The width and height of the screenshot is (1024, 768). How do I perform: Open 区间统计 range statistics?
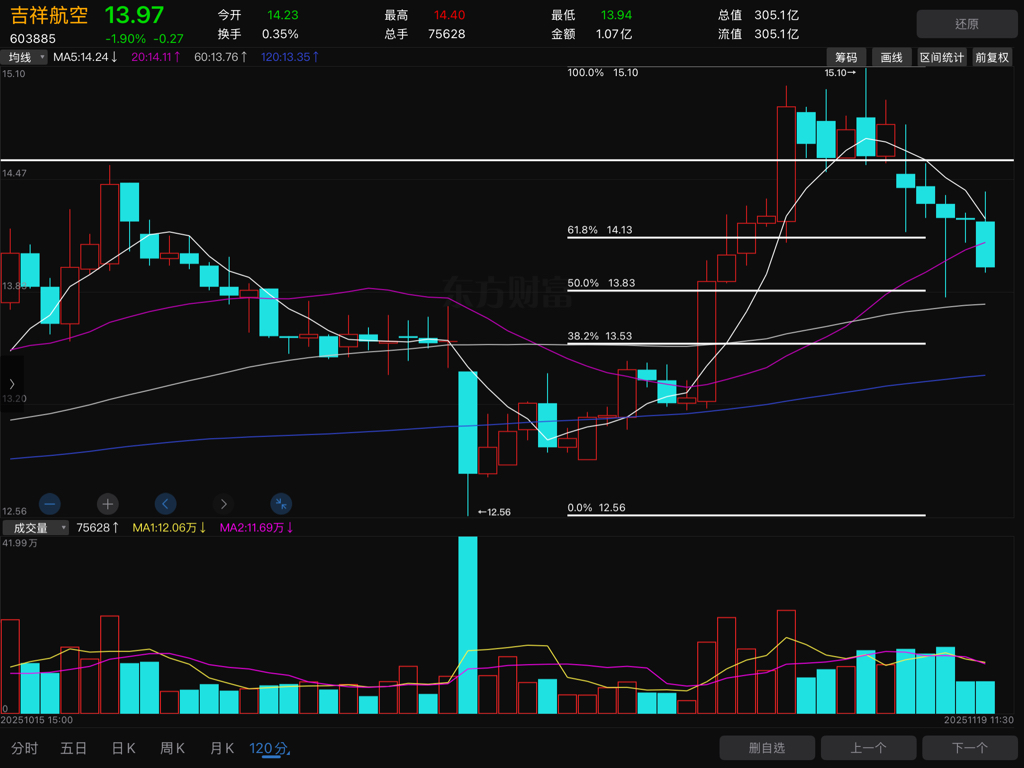click(x=942, y=57)
